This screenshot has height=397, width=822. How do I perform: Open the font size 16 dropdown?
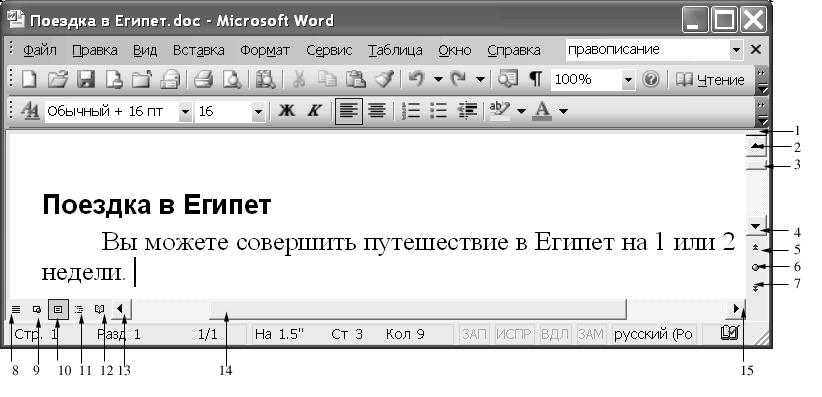tap(257, 111)
